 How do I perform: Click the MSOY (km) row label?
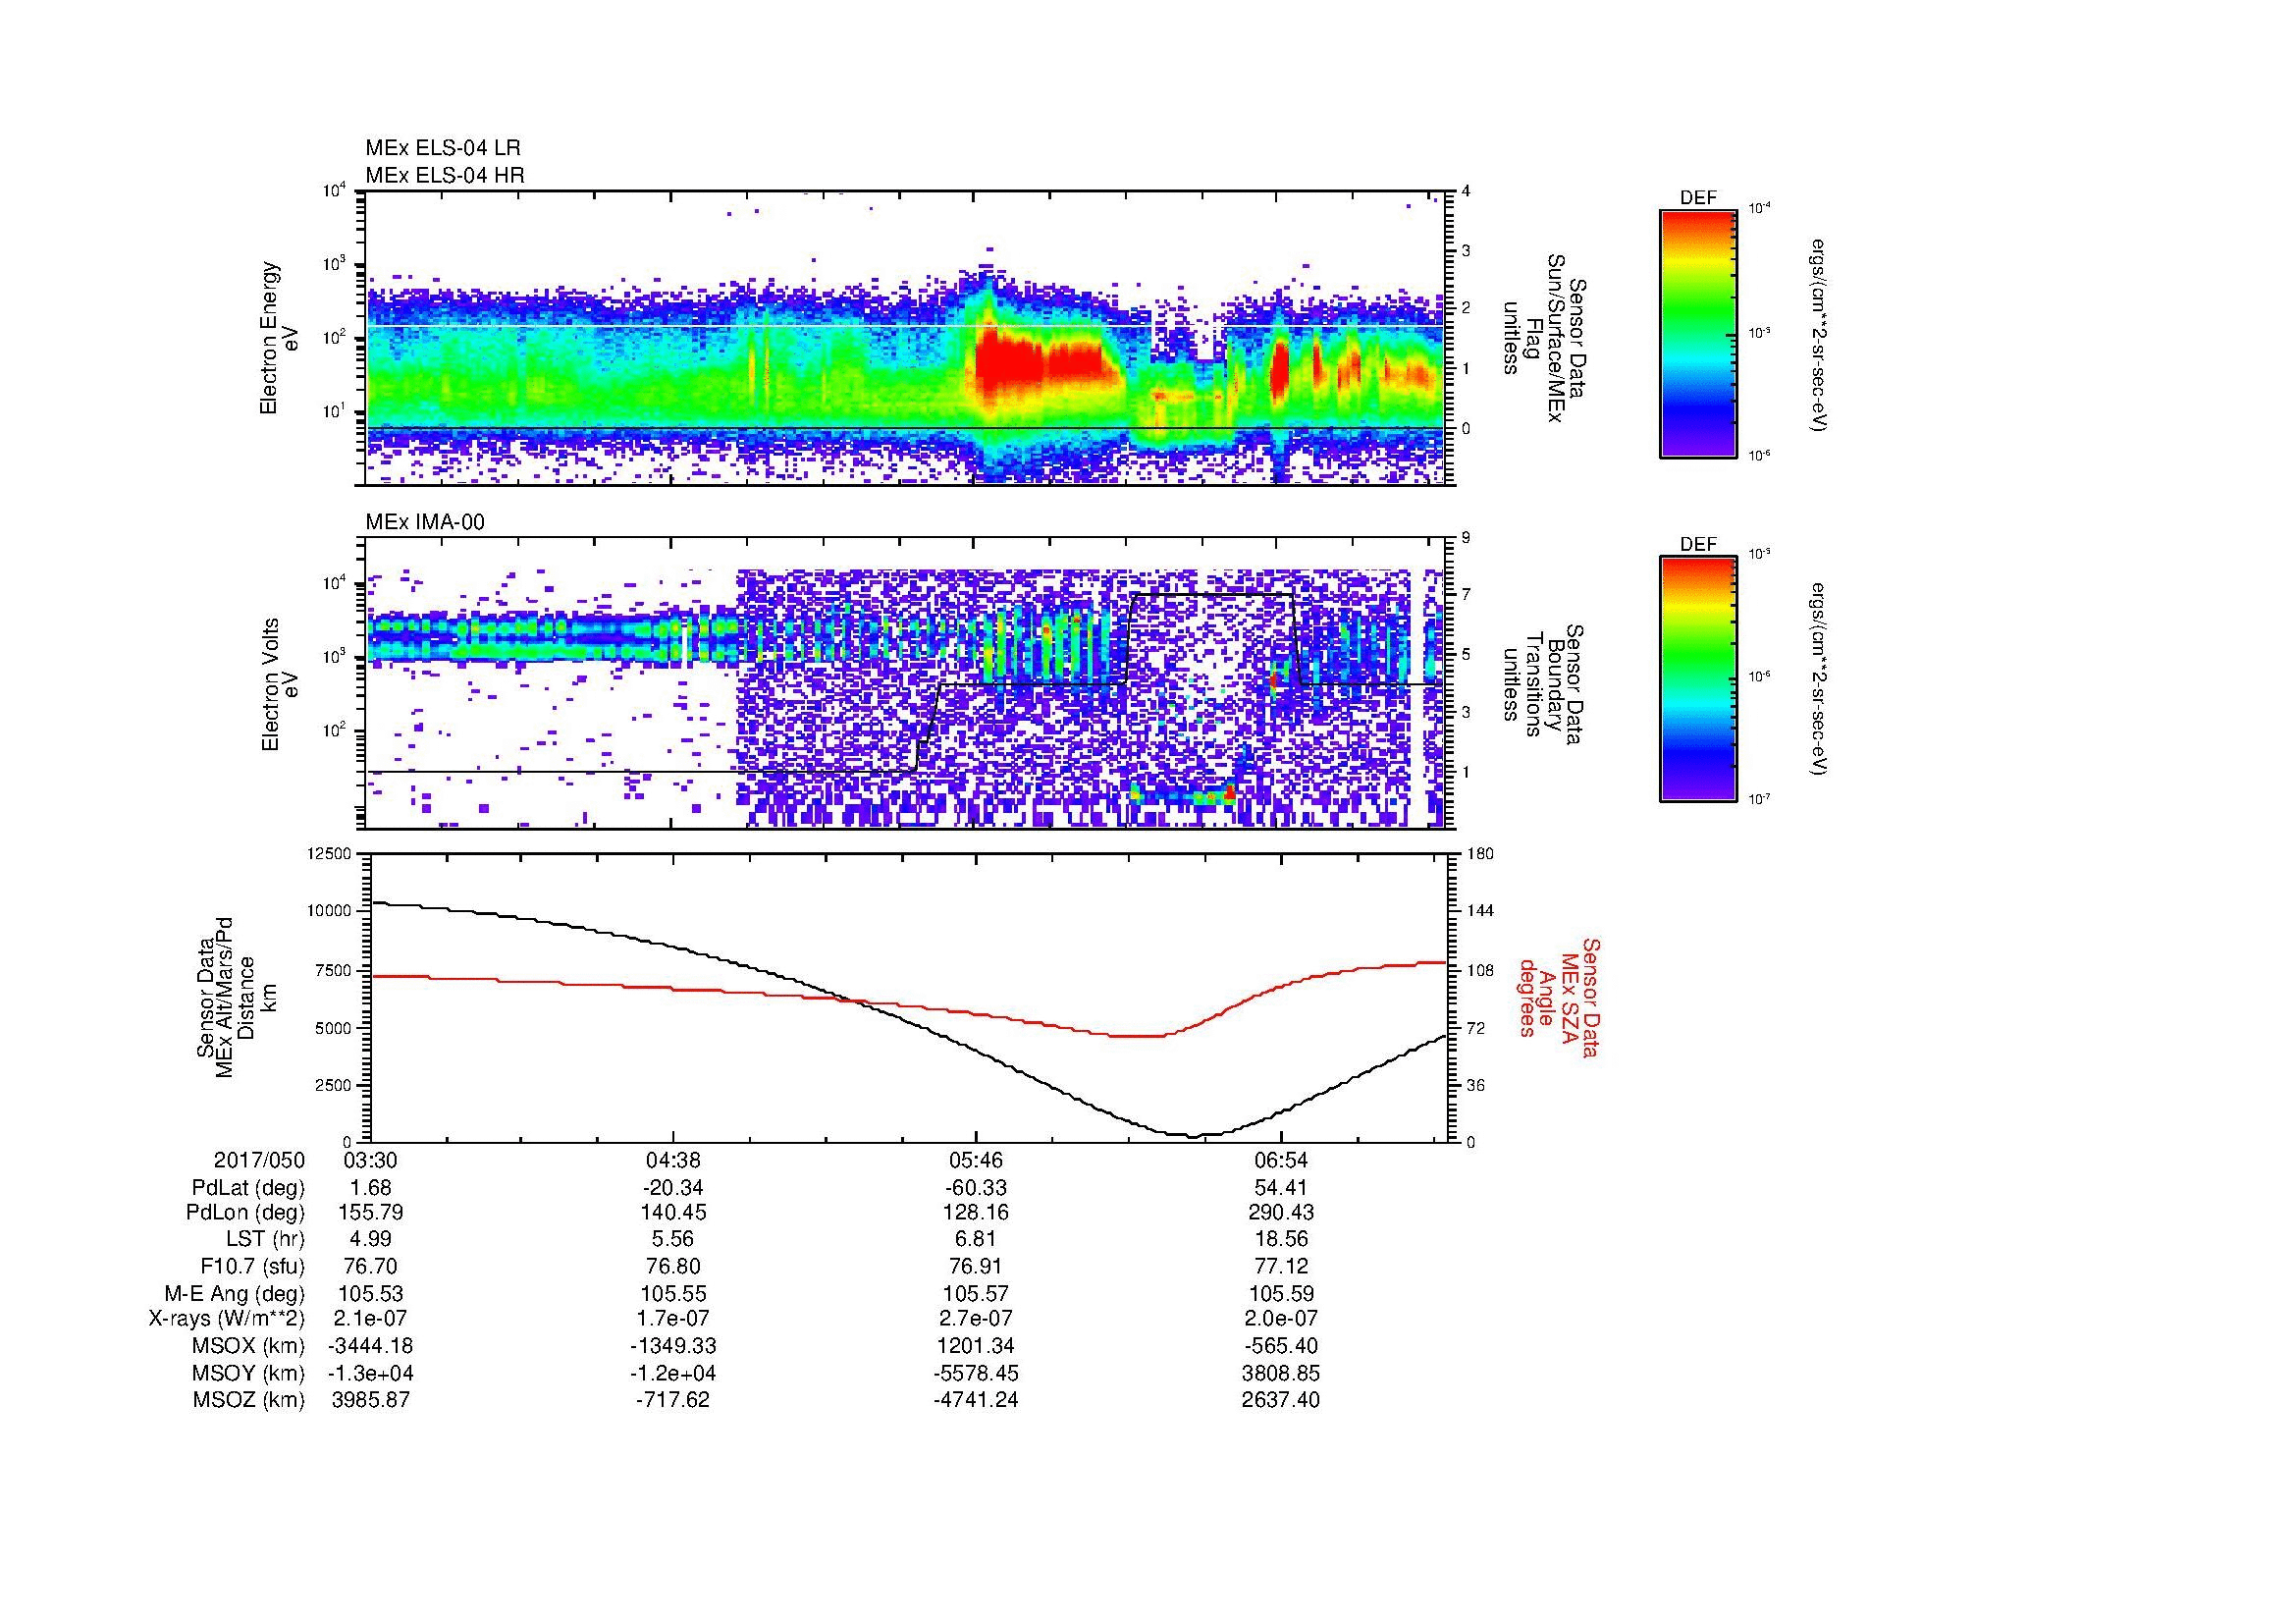[249, 1373]
